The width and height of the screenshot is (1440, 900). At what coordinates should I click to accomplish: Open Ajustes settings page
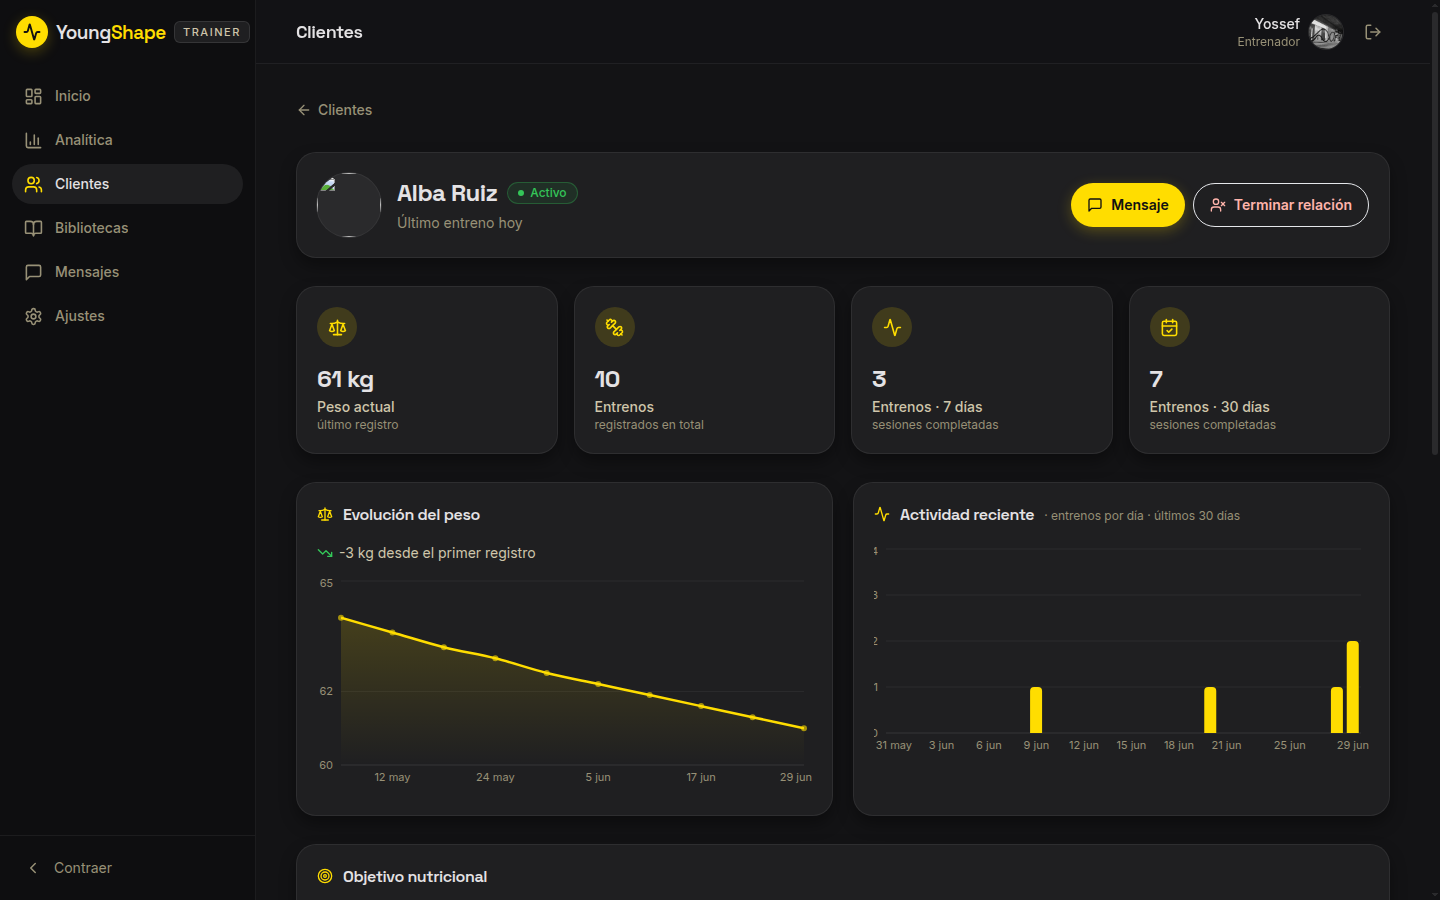tap(127, 316)
